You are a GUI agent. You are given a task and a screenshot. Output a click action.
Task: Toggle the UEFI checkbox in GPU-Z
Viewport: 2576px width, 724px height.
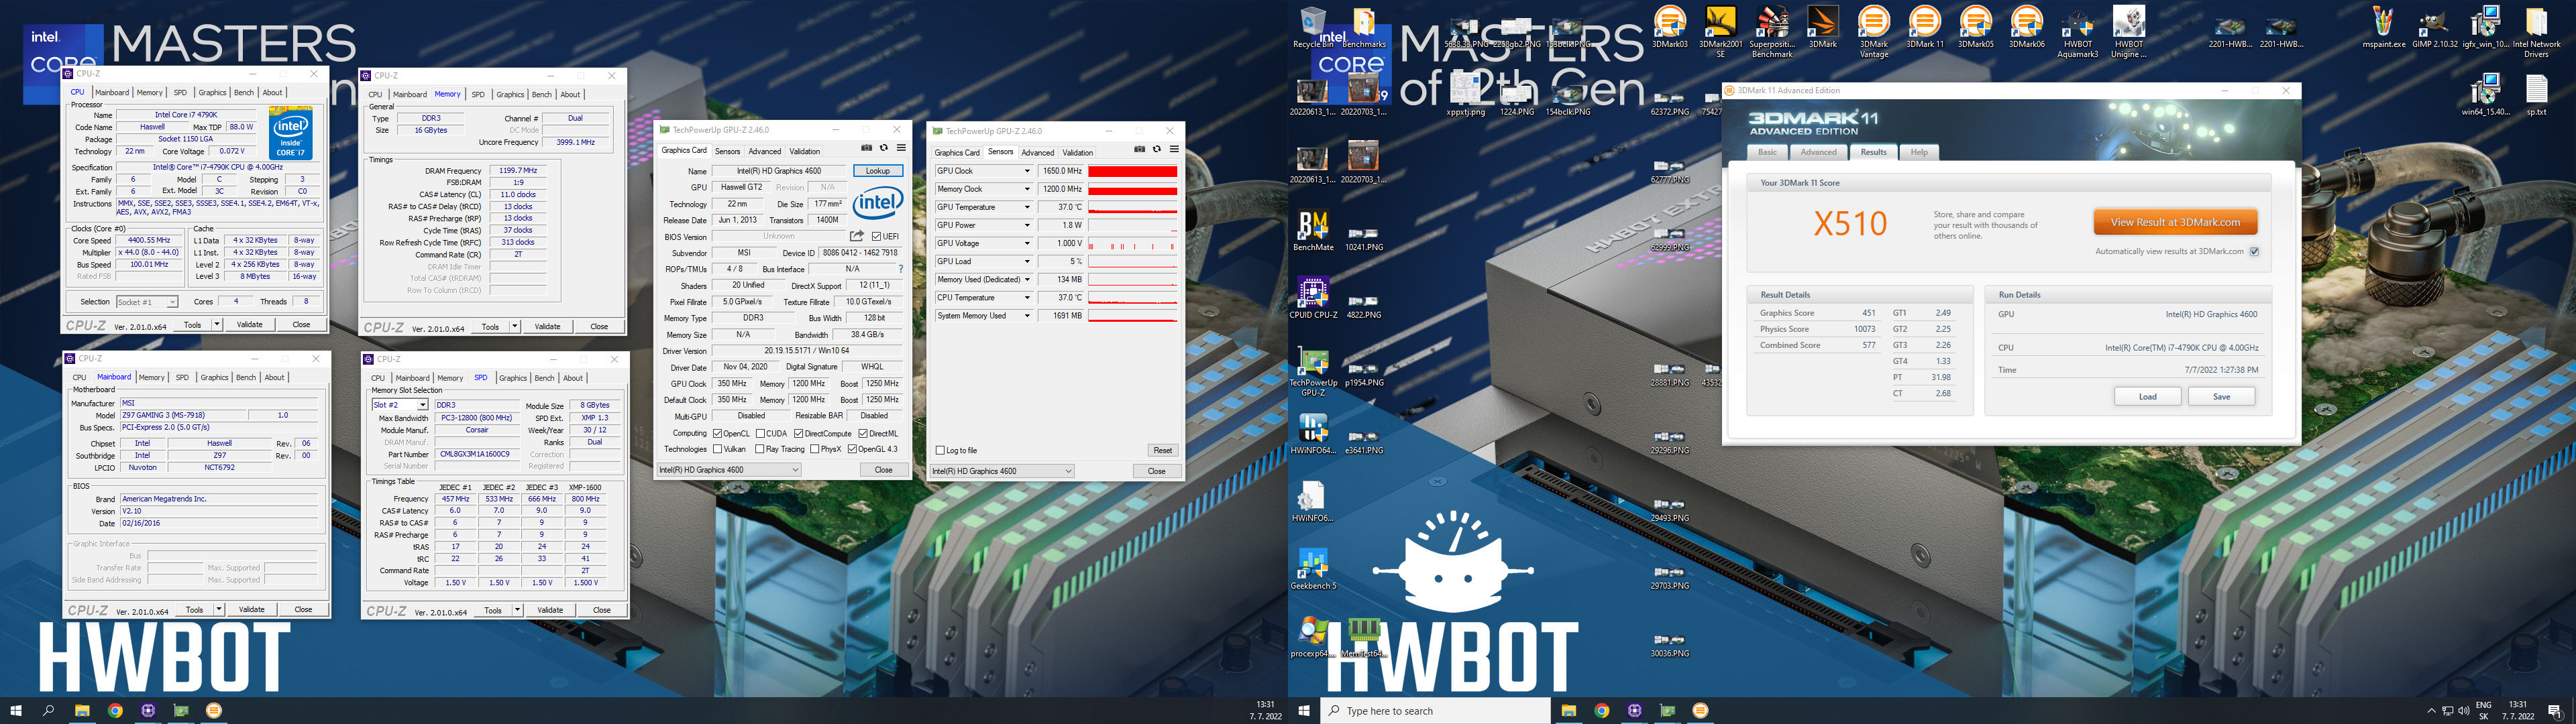[876, 237]
